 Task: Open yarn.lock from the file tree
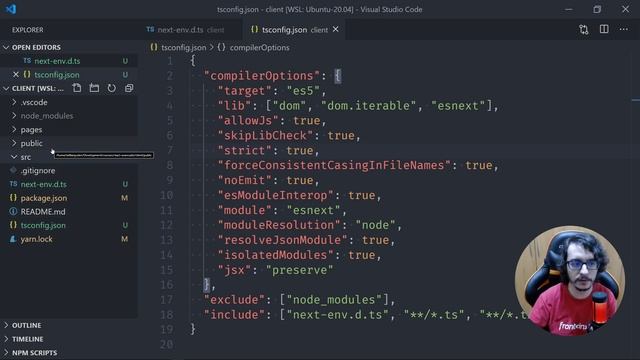(x=36, y=239)
